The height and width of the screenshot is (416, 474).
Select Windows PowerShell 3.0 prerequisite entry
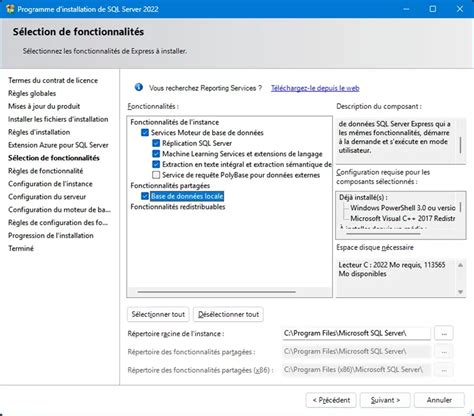(403, 208)
